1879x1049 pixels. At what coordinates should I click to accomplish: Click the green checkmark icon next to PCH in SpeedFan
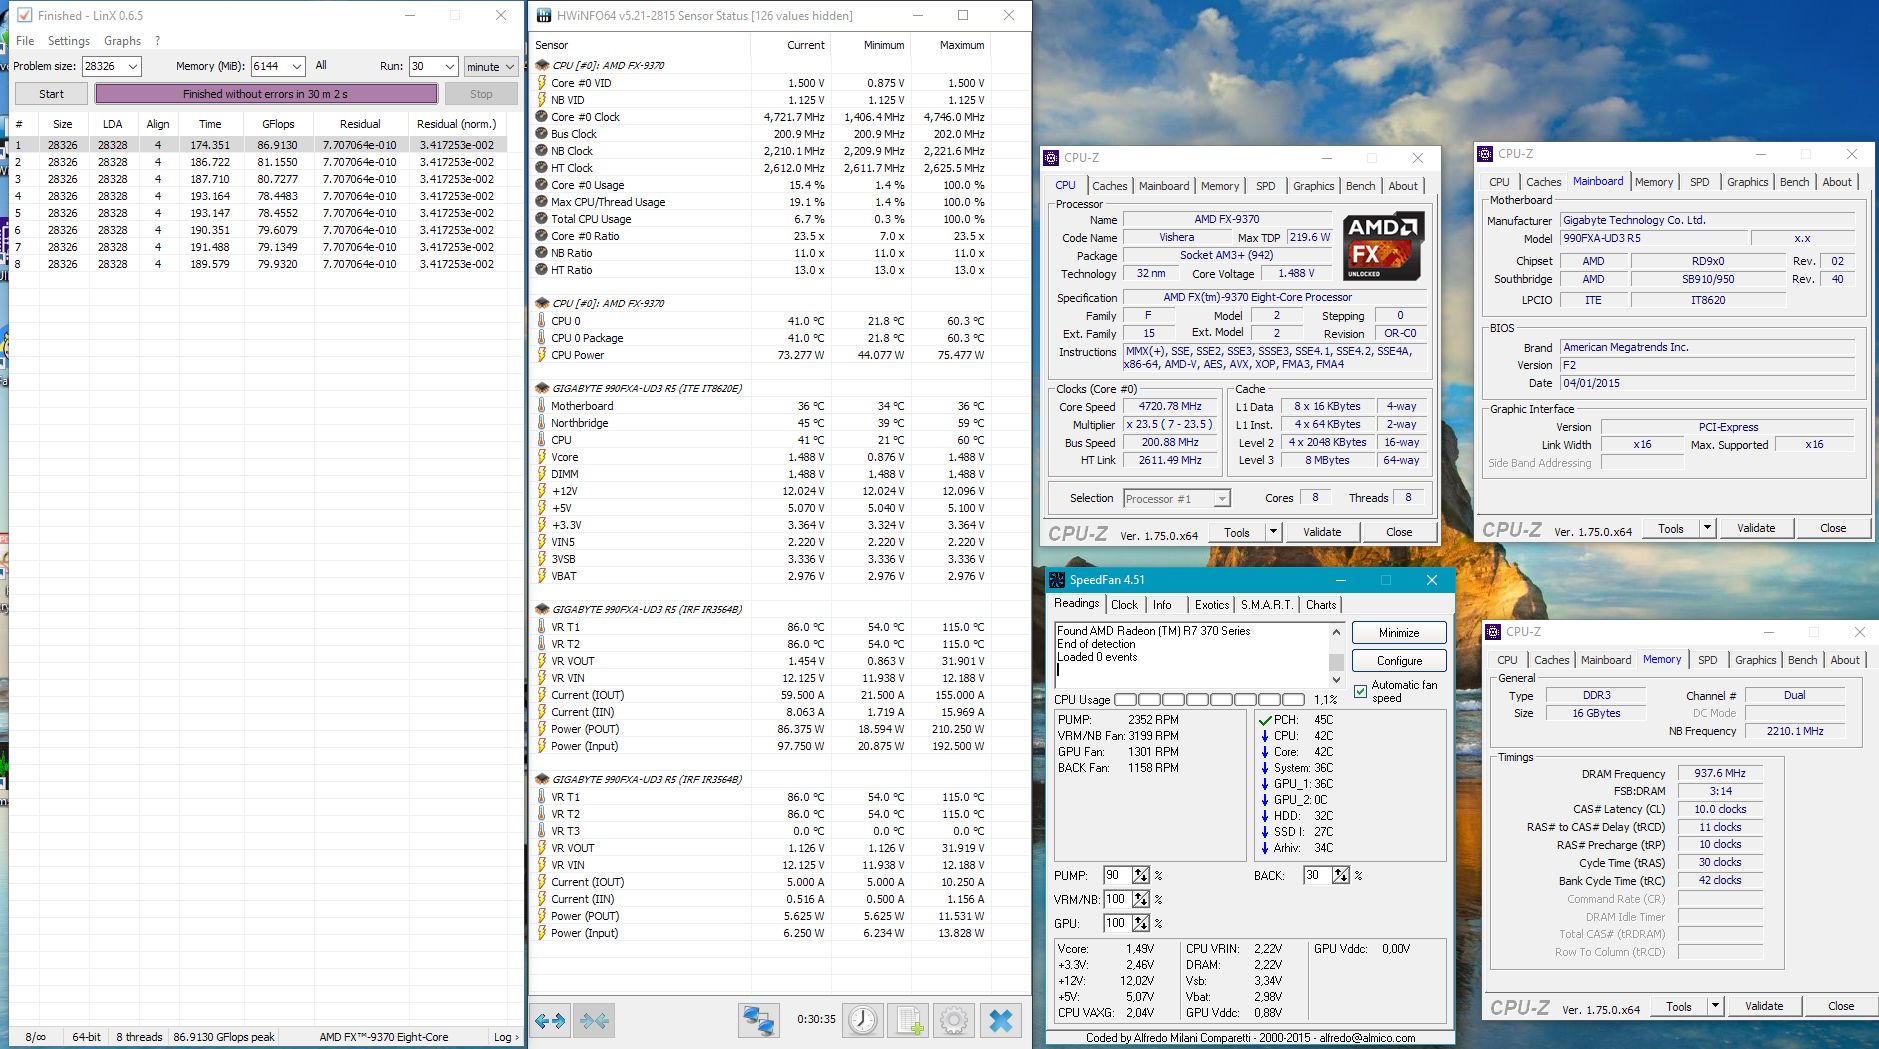[1265, 720]
